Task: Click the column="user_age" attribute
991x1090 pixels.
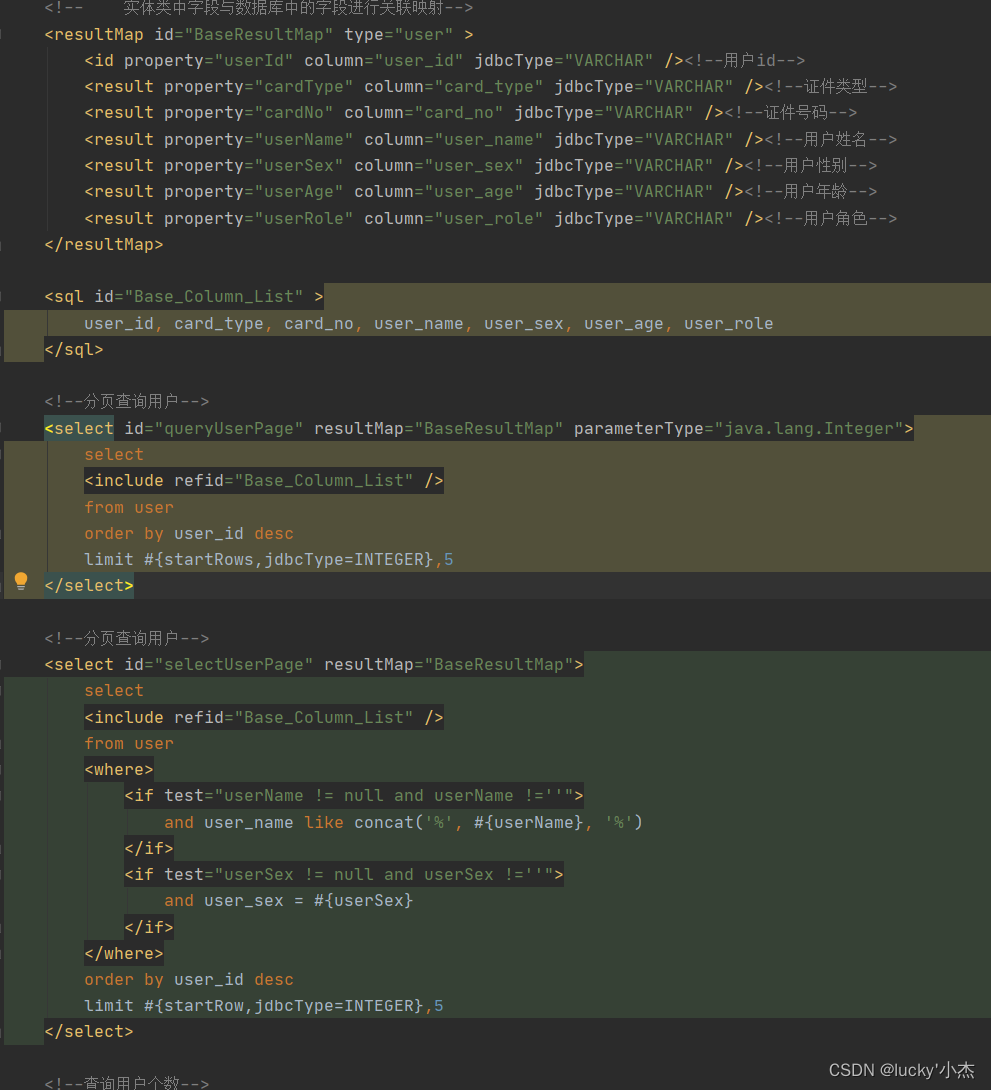Action: pyautogui.click(x=439, y=192)
